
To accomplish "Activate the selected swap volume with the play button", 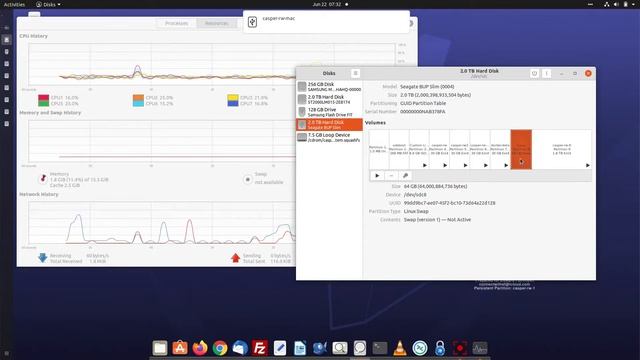I will [x=377, y=176].
